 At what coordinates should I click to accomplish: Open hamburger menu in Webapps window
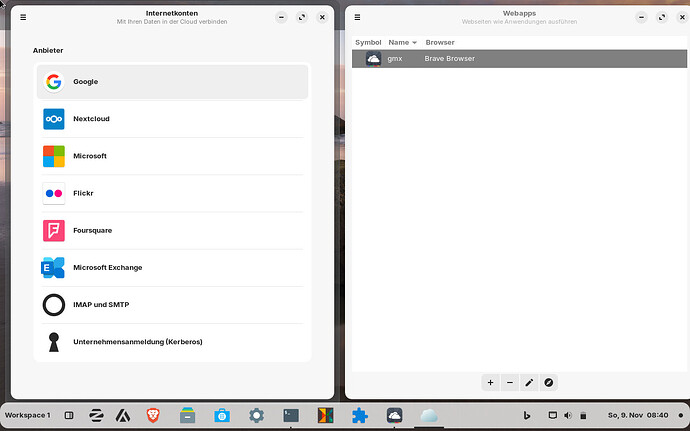(x=359, y=17)
